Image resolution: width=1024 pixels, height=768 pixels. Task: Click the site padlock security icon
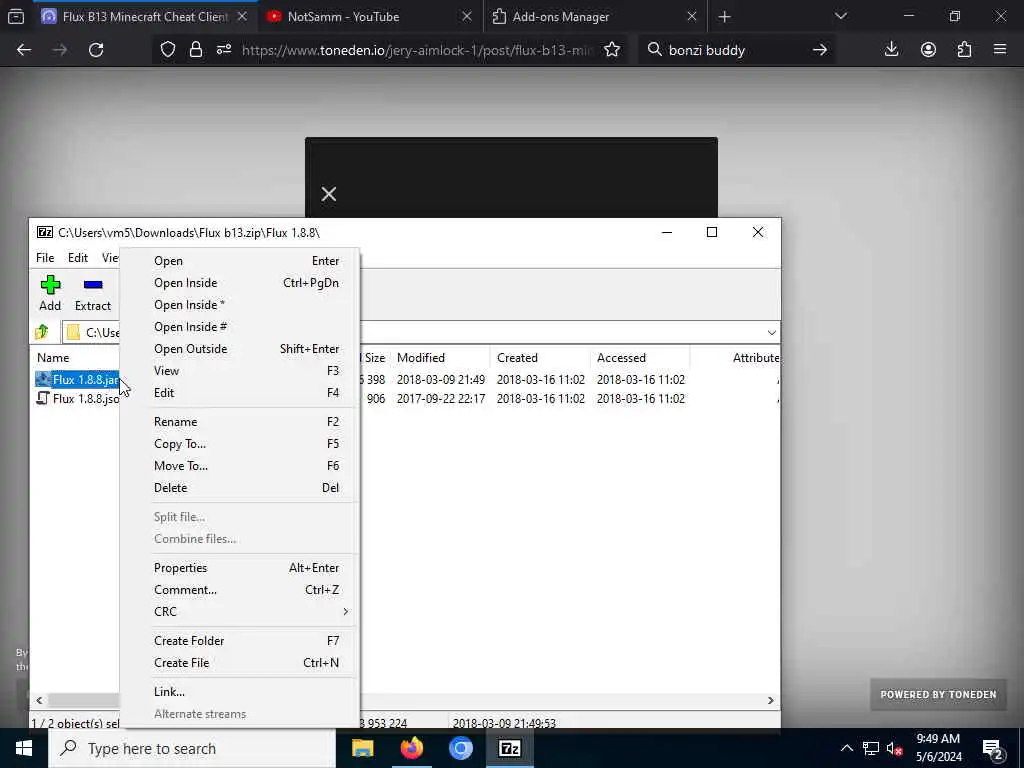tap(196, 50)
